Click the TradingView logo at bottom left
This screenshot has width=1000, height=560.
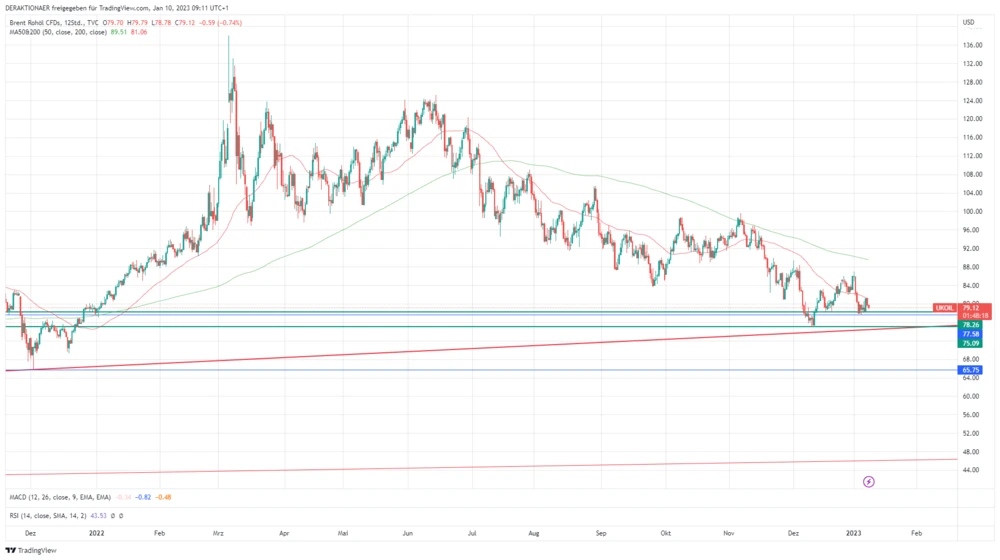[x=30, y=550]
